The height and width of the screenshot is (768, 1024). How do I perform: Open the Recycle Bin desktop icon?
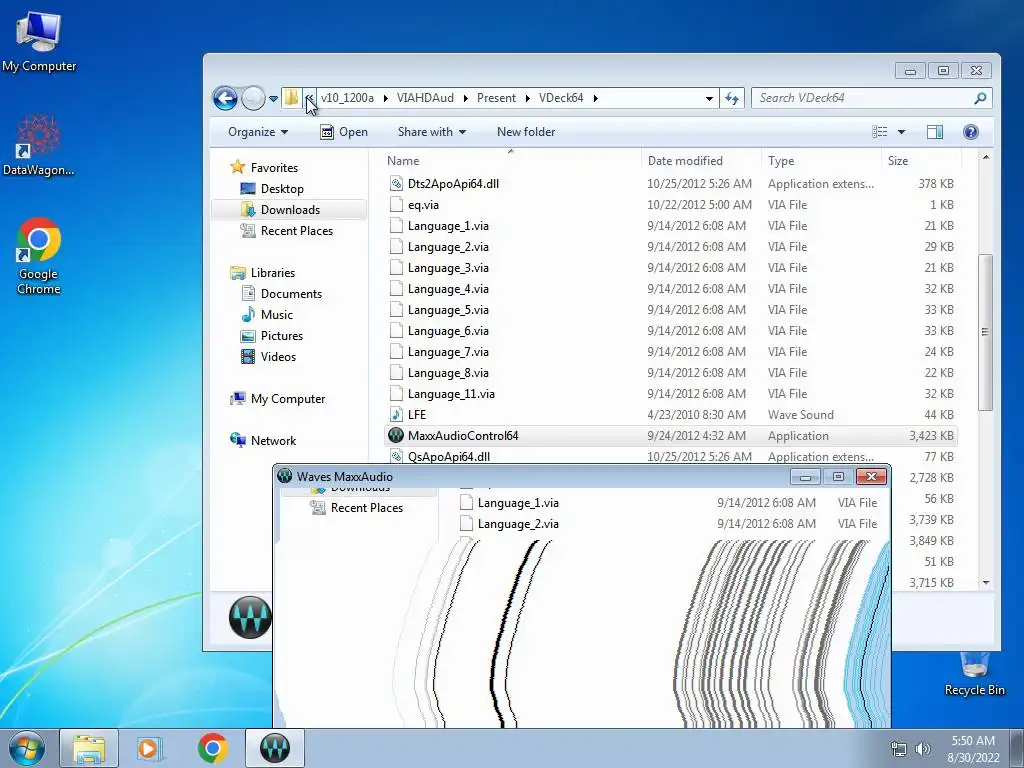tap(974, 674)
